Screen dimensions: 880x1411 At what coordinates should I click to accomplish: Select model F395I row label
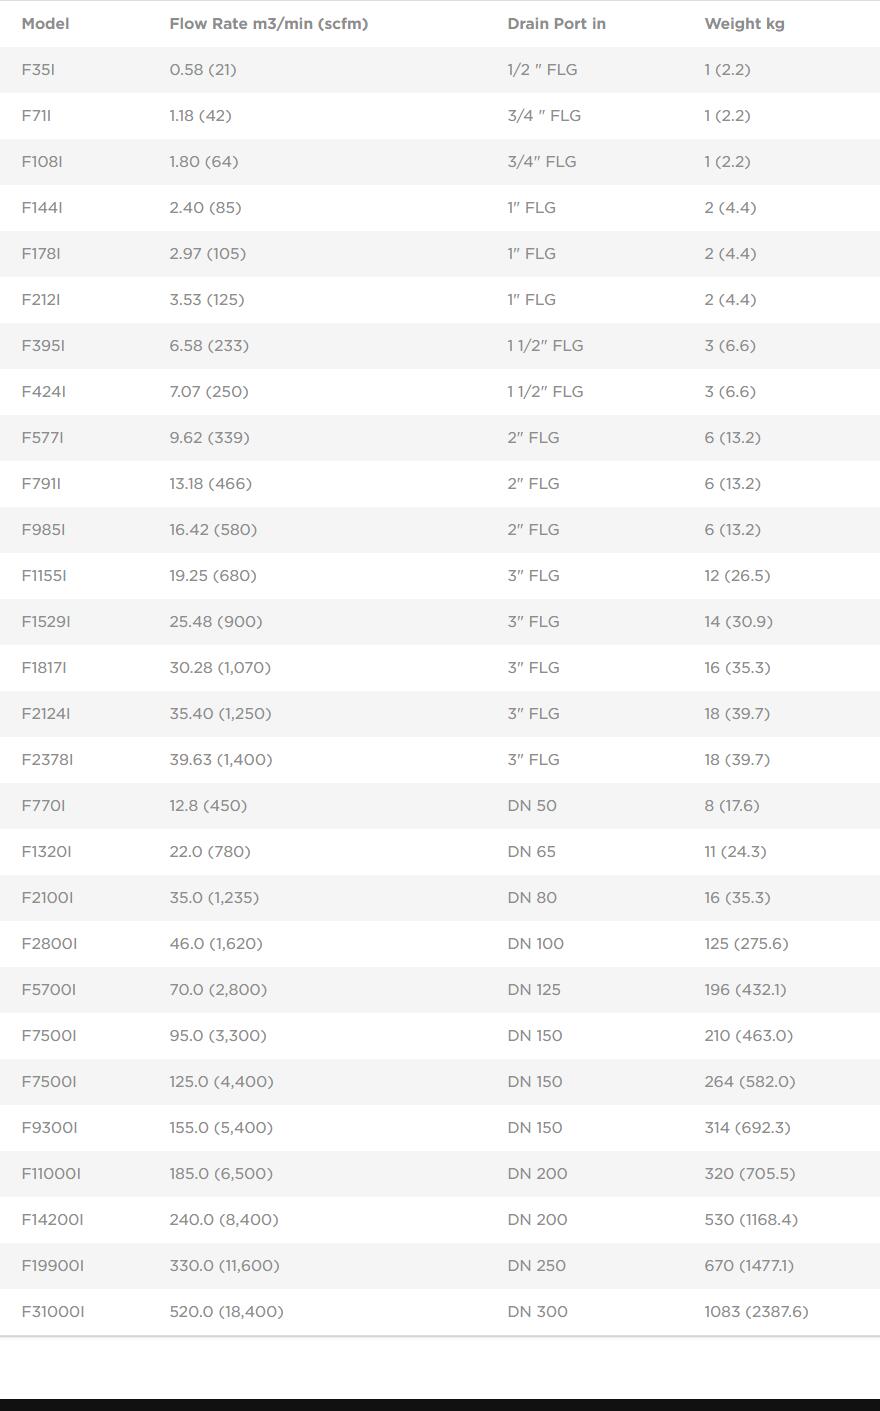pyautogui.click(x=43, y=346)
